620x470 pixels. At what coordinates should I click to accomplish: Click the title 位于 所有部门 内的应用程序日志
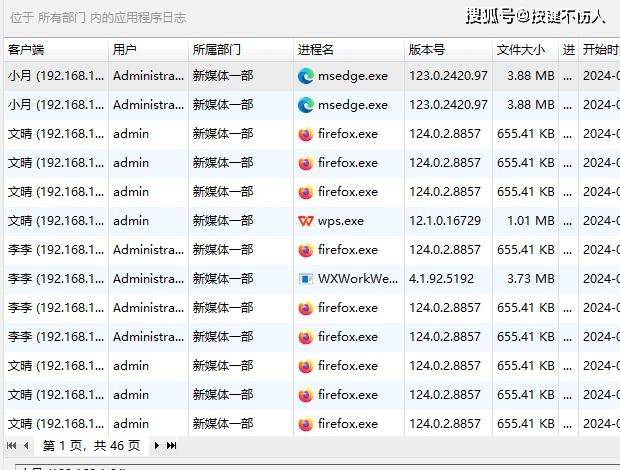point(98,17)
